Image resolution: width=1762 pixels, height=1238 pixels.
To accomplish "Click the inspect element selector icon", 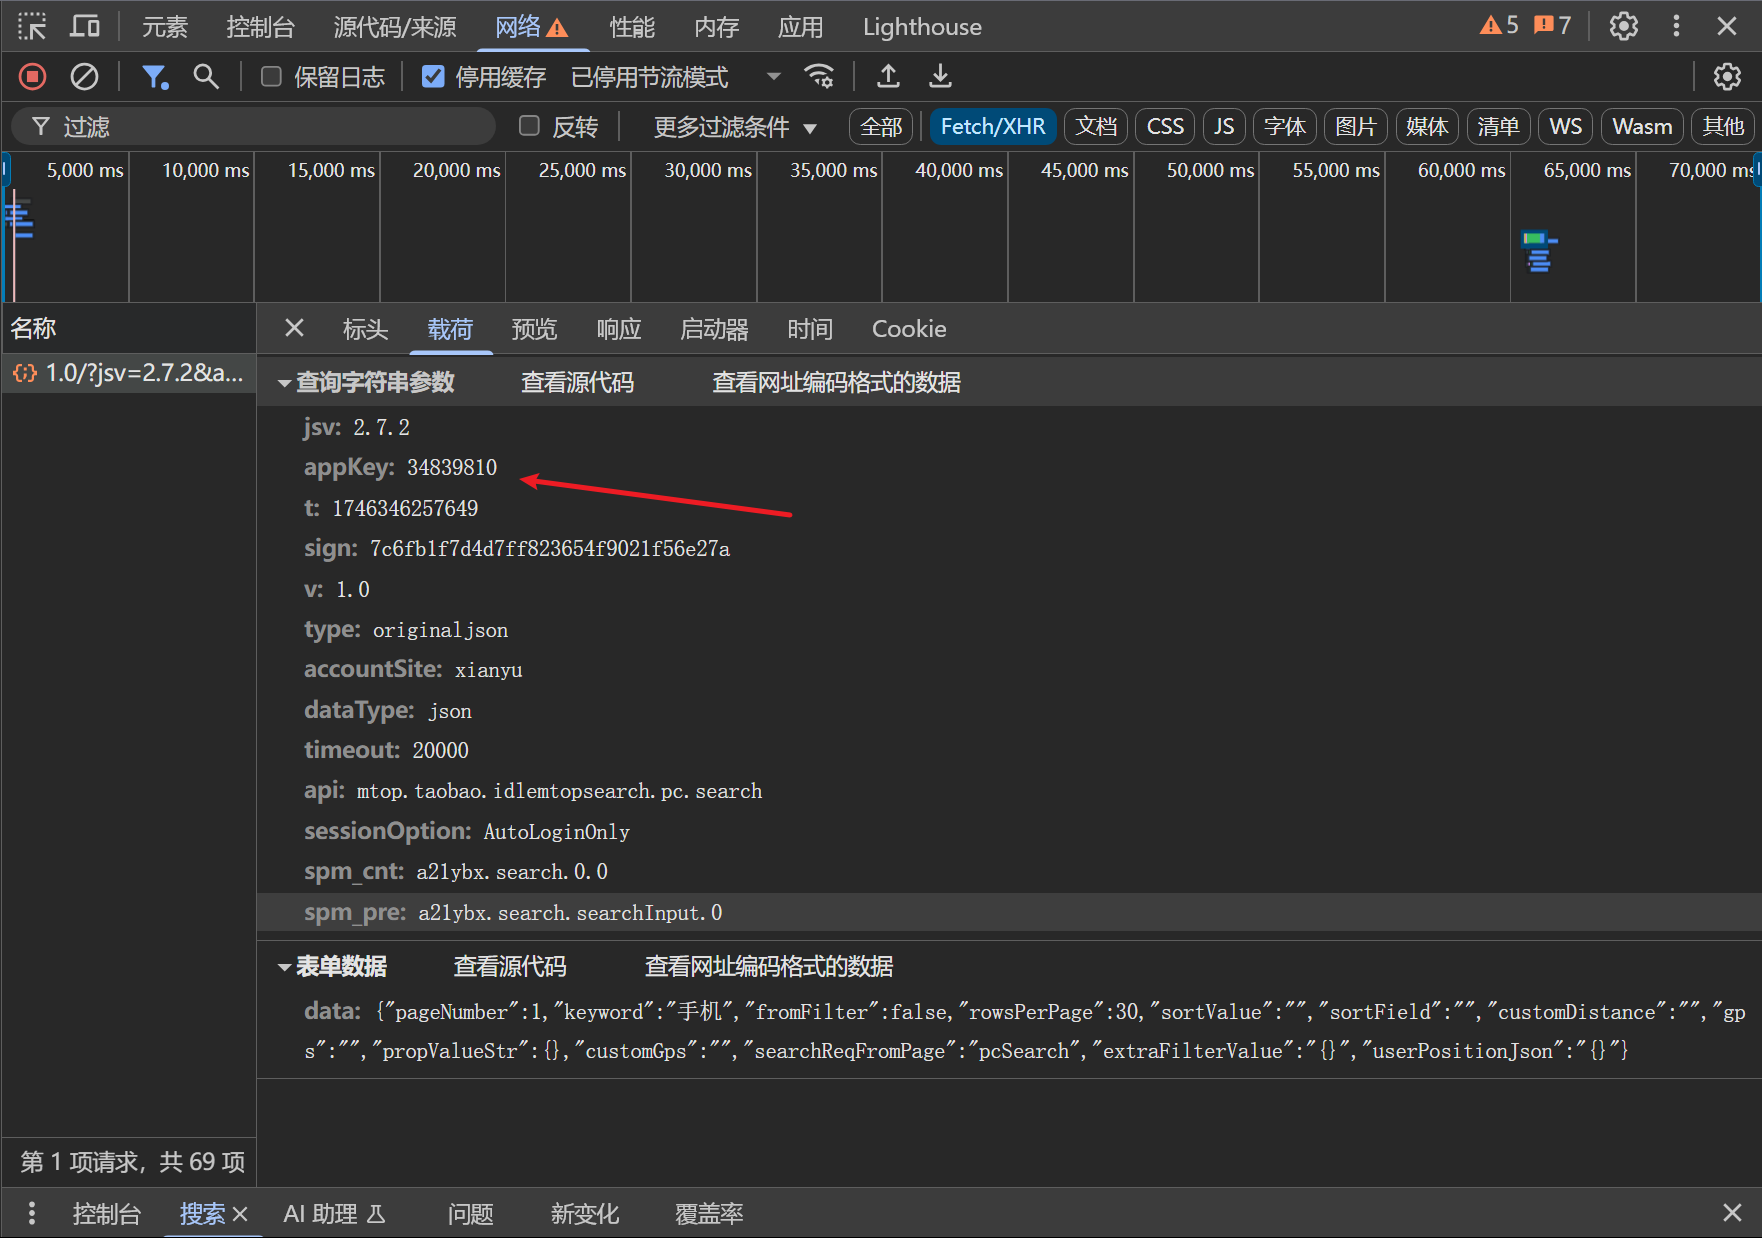I will point(32,27).
